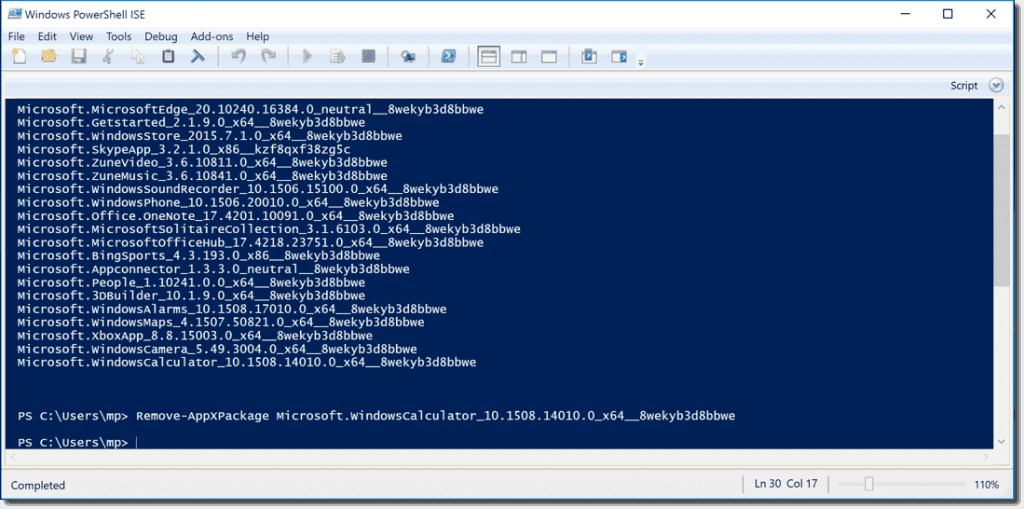Click the Microsoft.WindowsStore package line
This screenshot has height=509, width=1024.
tap(210, 136)
